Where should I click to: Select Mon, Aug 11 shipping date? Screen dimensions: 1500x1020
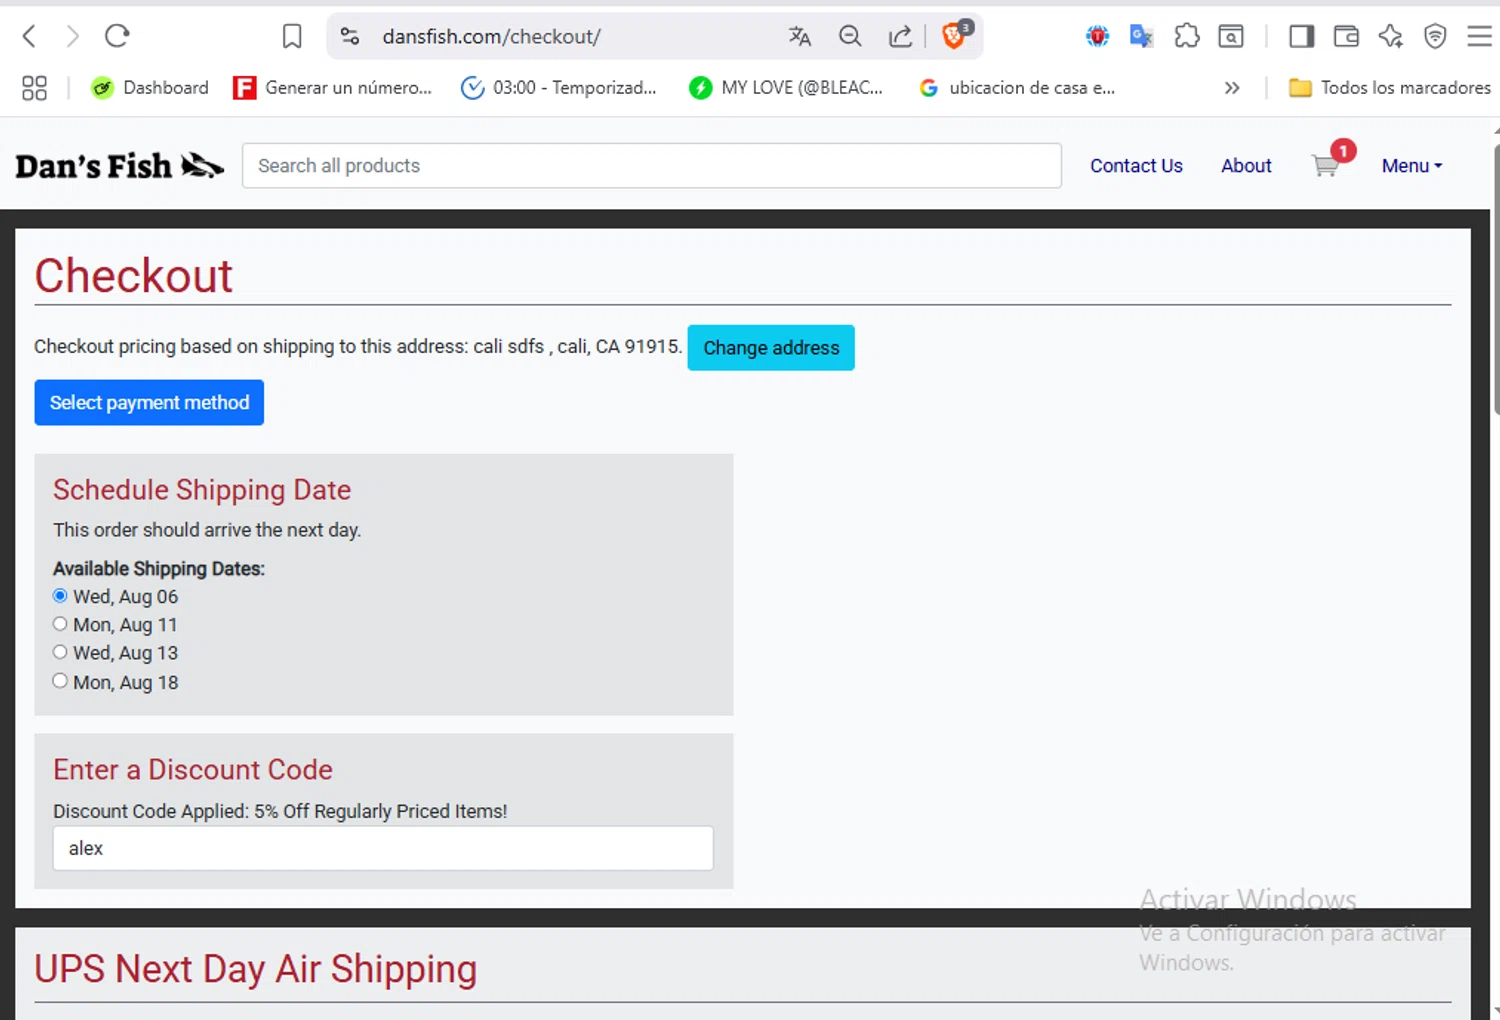(x=60, y=624)
